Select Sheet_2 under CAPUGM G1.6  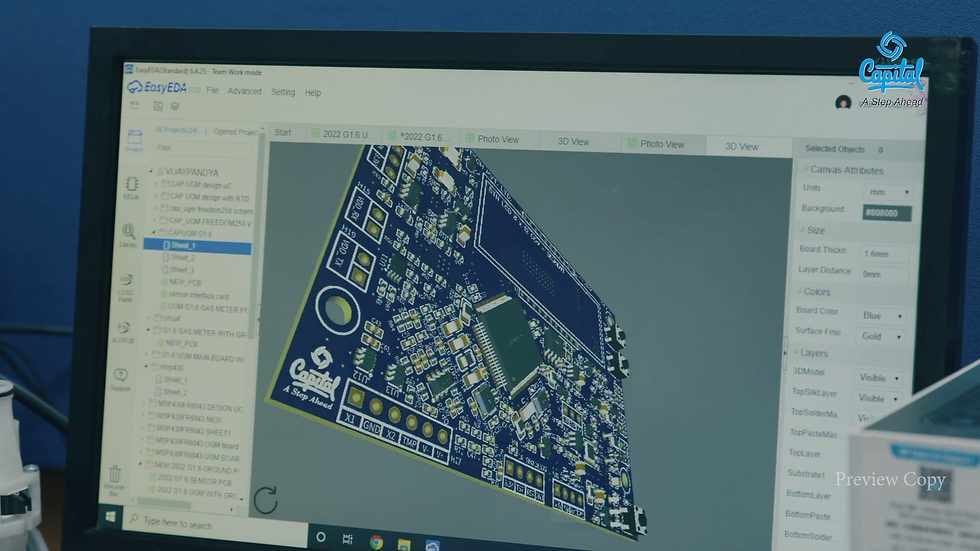click(x=182, y=258)
